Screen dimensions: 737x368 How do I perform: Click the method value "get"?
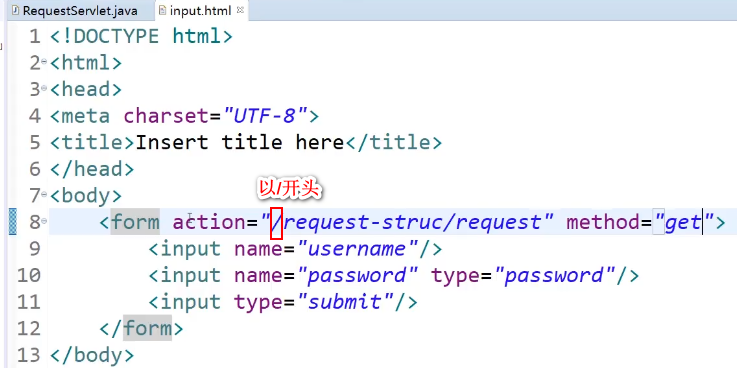(x=683, y=222)
